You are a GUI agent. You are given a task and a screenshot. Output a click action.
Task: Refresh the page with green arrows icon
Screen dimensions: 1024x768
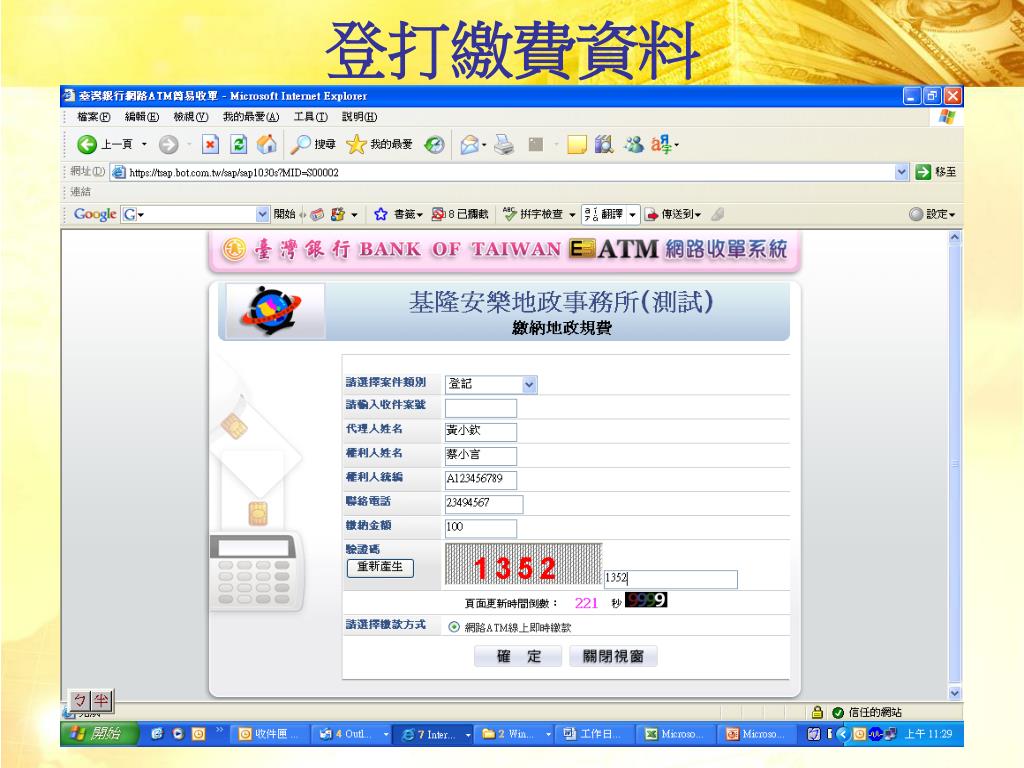point(239,144)
